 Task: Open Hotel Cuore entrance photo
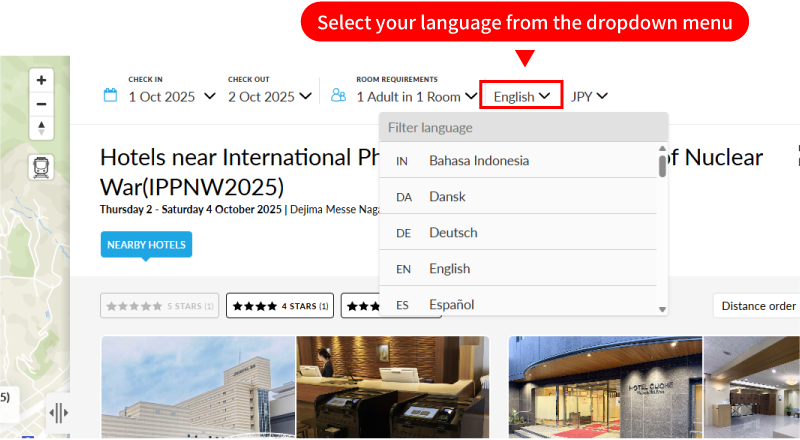coord(606,387)
